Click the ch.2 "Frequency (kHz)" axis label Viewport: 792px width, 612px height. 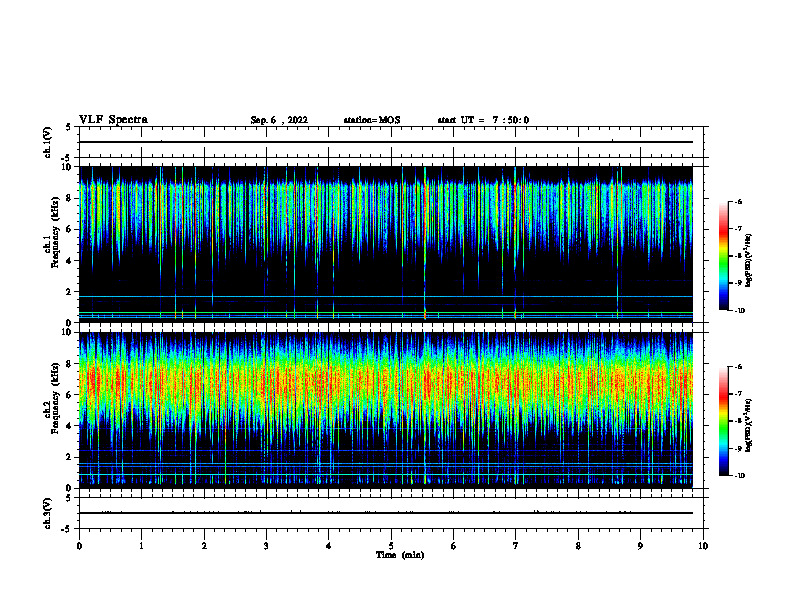pos(55,398)
